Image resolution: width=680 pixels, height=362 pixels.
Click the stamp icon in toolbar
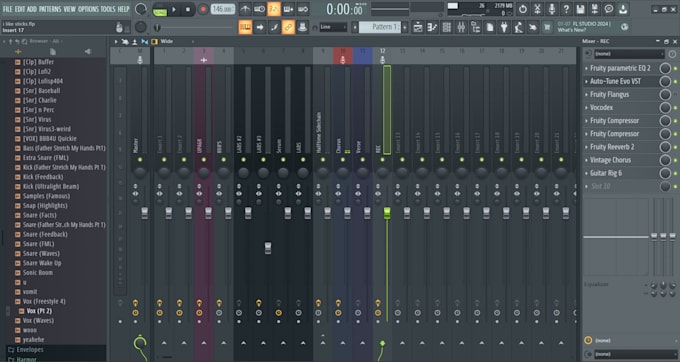coord(302,27)
